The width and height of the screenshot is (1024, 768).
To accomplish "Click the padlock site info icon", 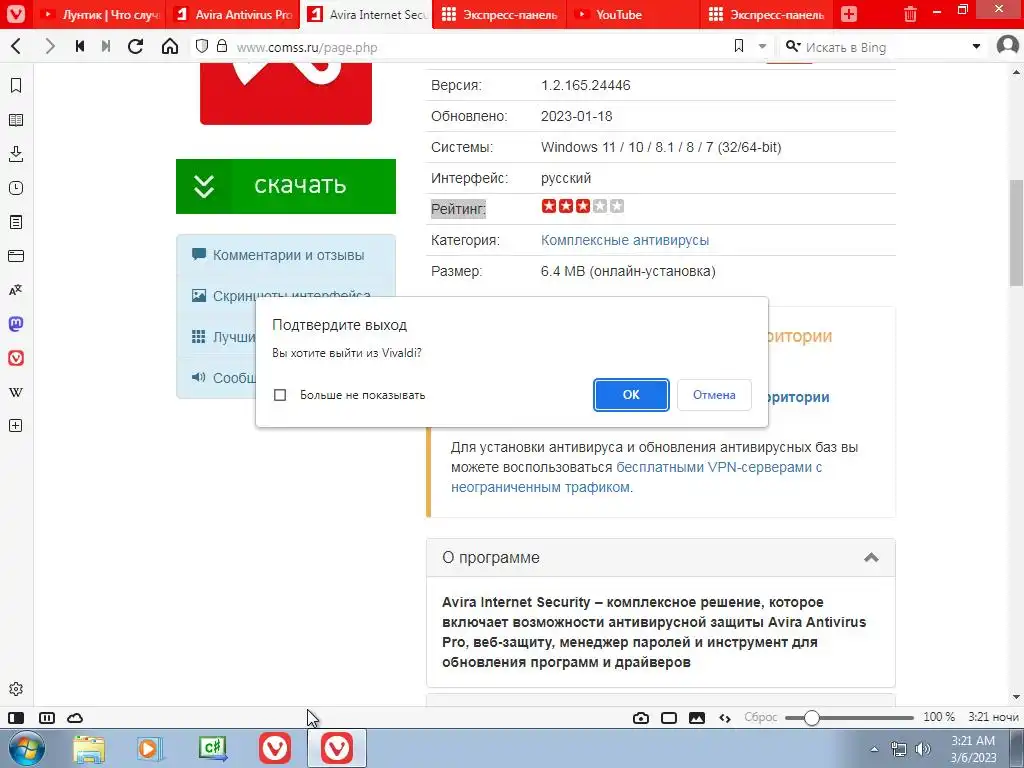I will (222, 46).
